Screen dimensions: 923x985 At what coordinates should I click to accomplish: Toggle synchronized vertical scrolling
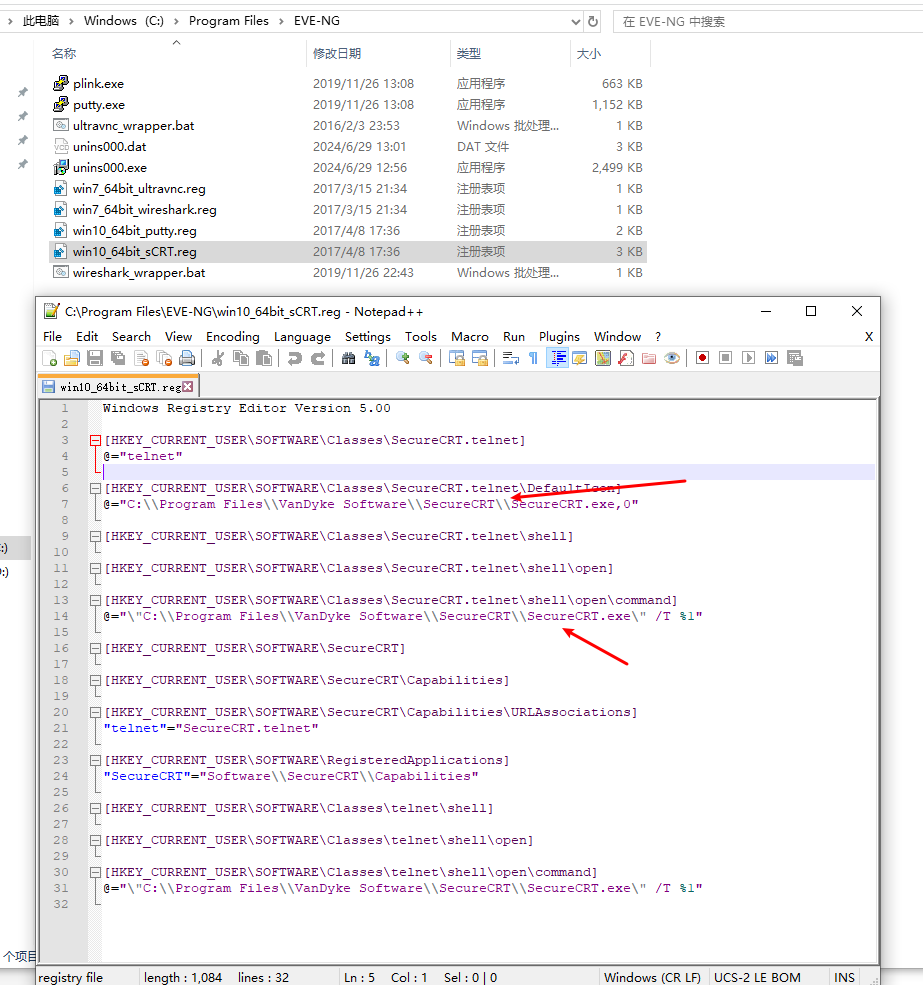pos(456,358)
